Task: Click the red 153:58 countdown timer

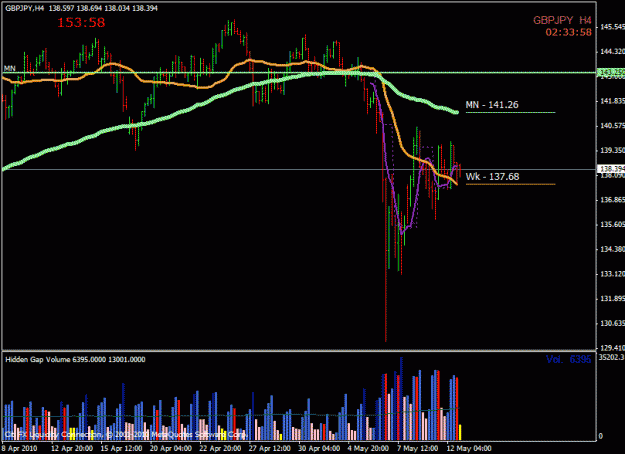Action: coord(81,23)
